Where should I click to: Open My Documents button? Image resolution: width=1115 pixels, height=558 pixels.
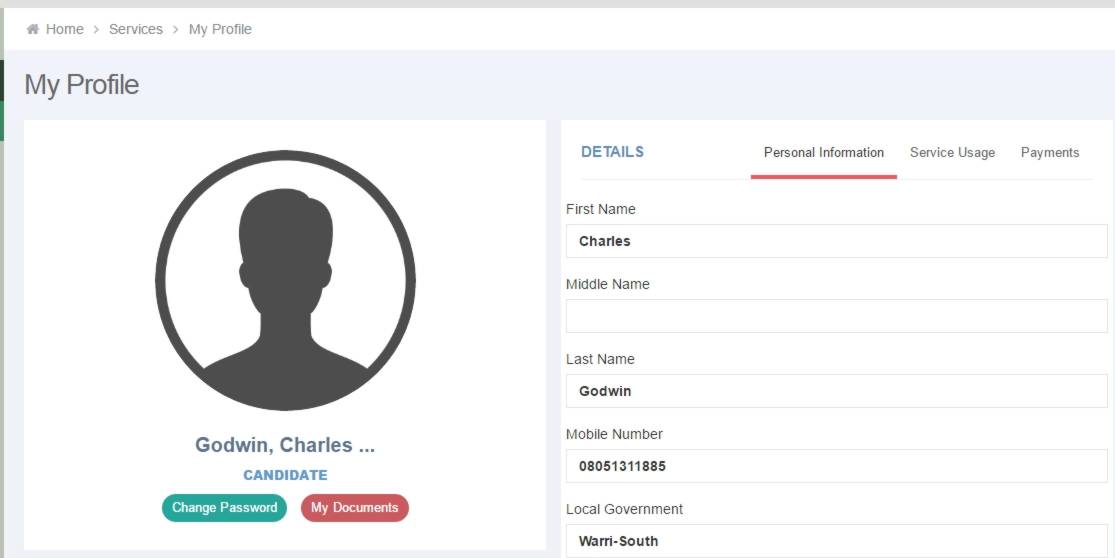click(x=354, y=508)
